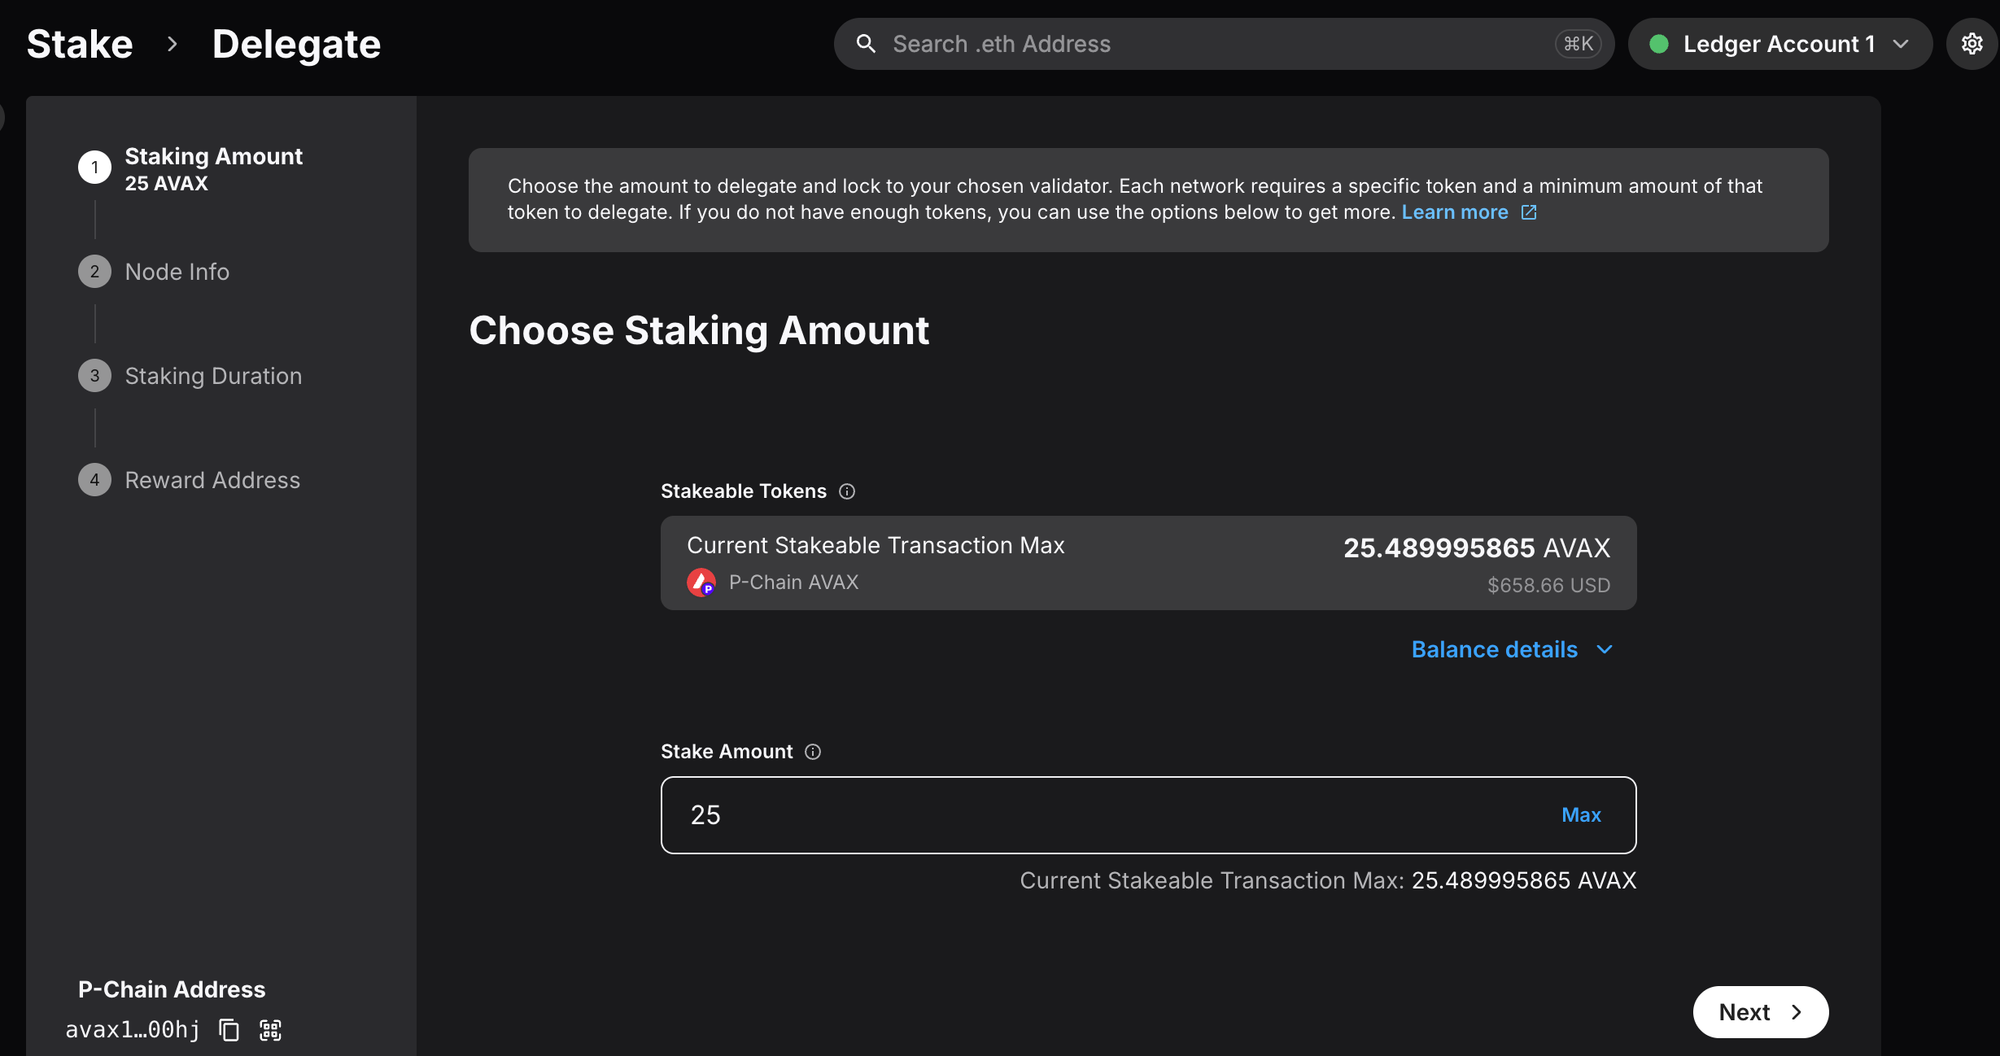Focus the Search .eth Address field
The height and width of the screenshot is (1056, 2000).
coord(1223,44)
